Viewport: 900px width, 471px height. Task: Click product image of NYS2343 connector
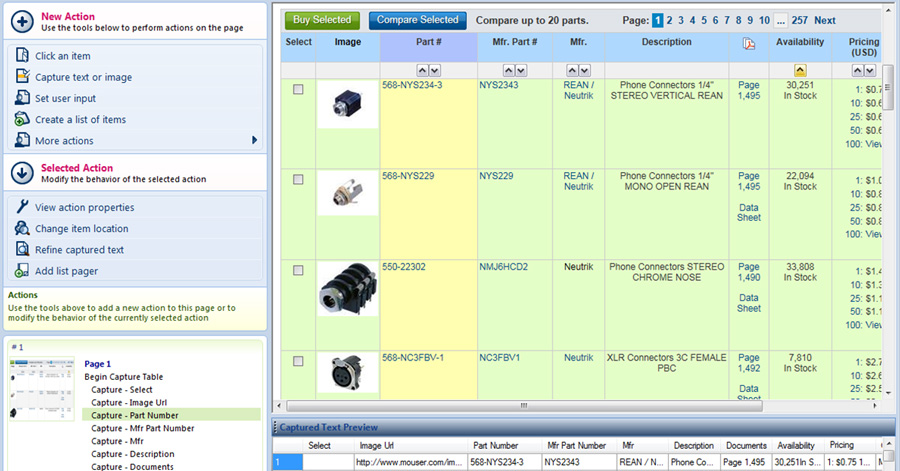coord(347,104)
